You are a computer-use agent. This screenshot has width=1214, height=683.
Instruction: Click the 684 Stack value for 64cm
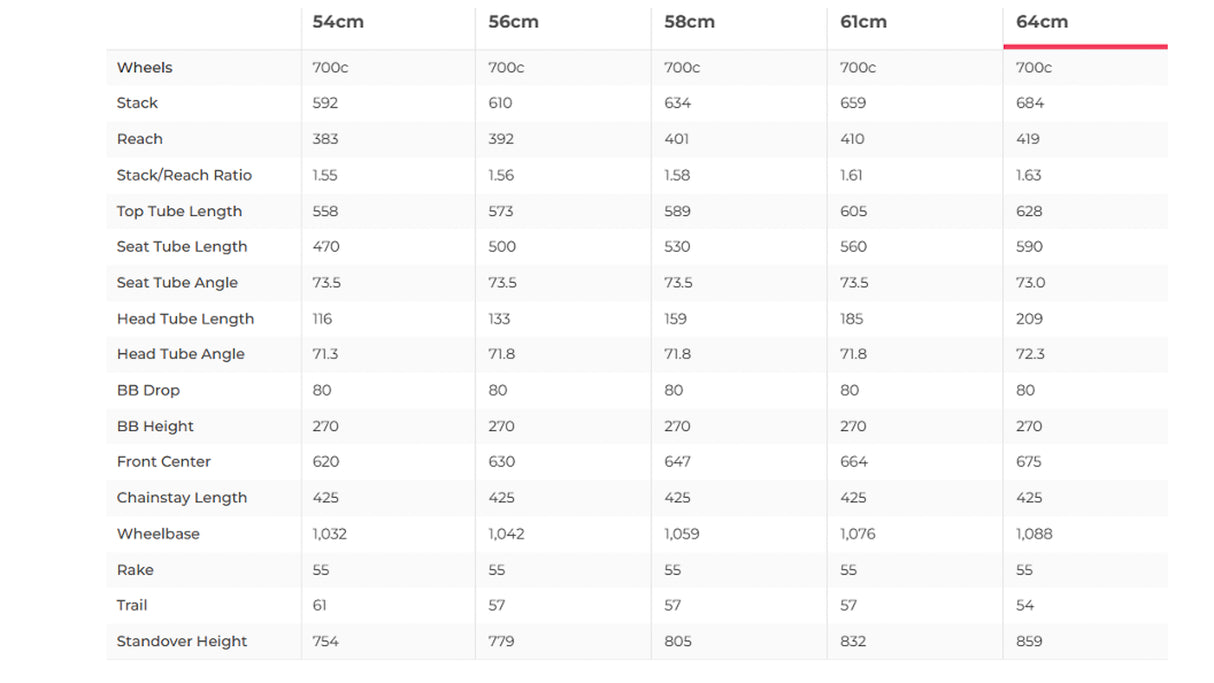click(1030, 103)
